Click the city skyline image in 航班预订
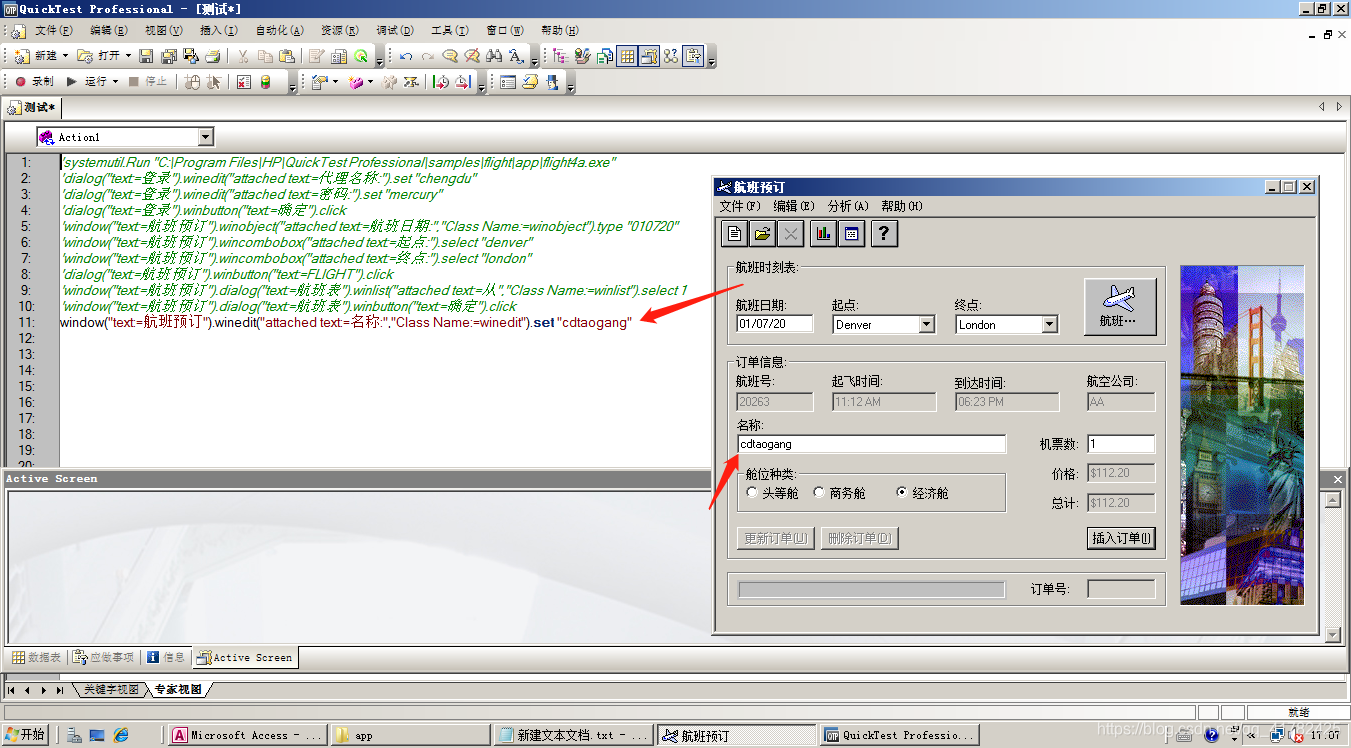The height and width of the screenshot is (748, 1351). [1242, 434]
